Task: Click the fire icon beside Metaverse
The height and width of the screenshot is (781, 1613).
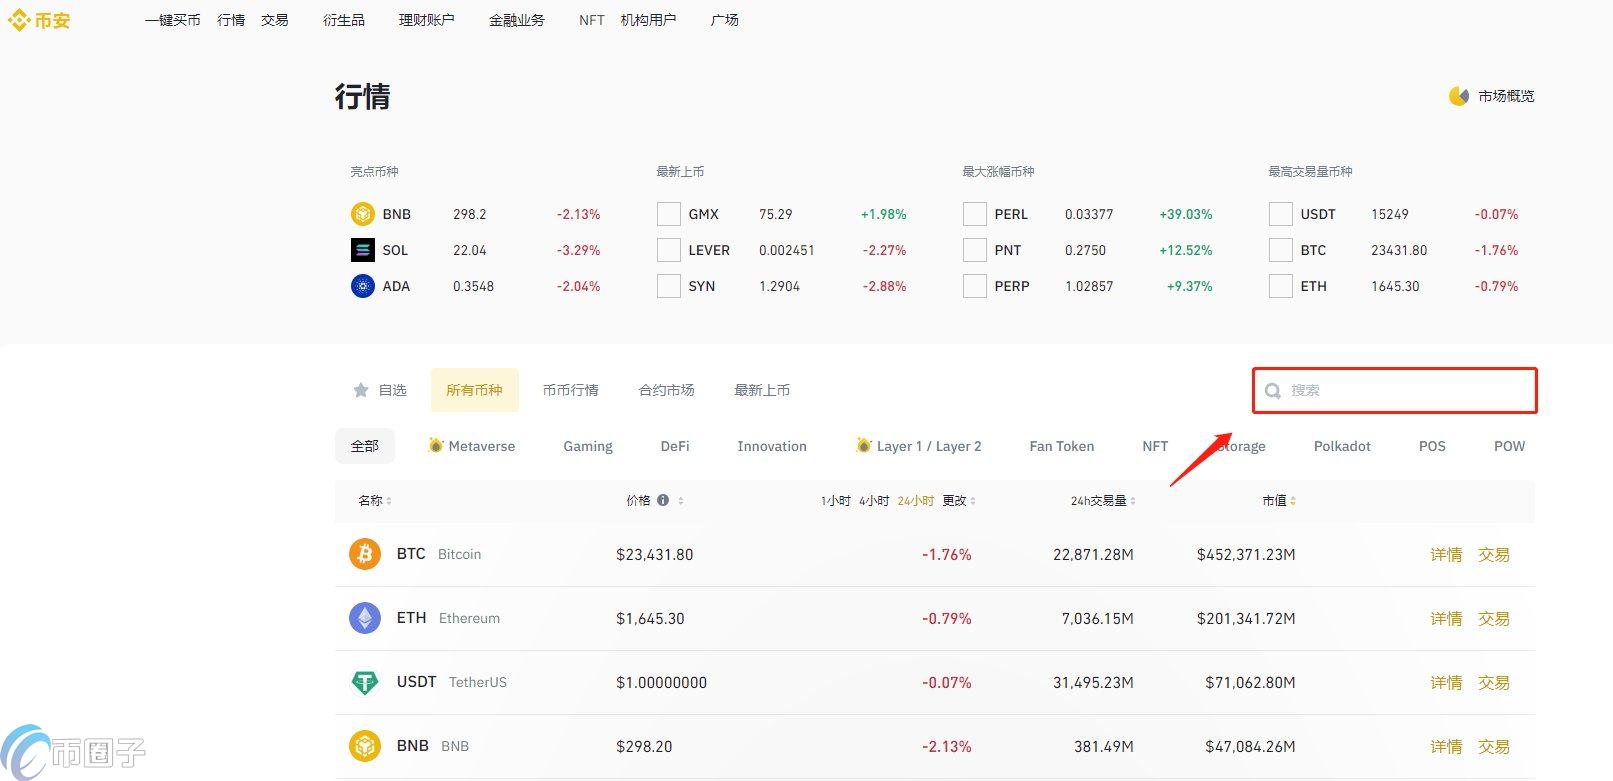Action: coord(436,445)
